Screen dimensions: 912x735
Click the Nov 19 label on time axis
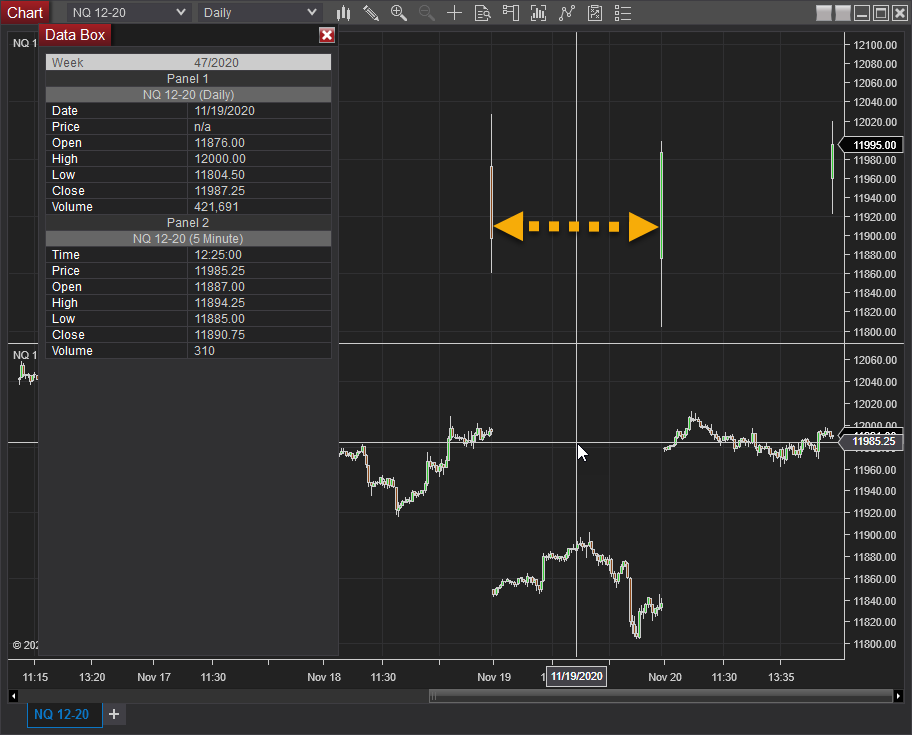tap(494, 677)
